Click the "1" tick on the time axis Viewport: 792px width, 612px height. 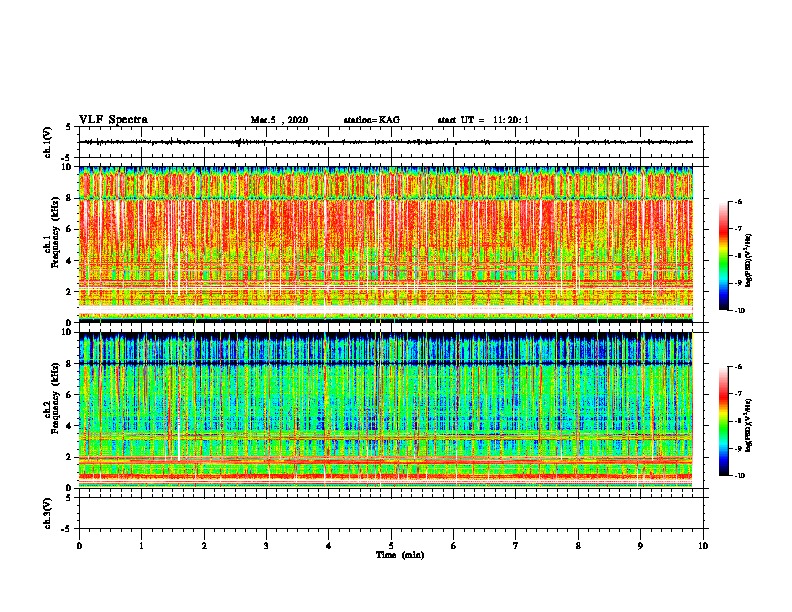141,546
